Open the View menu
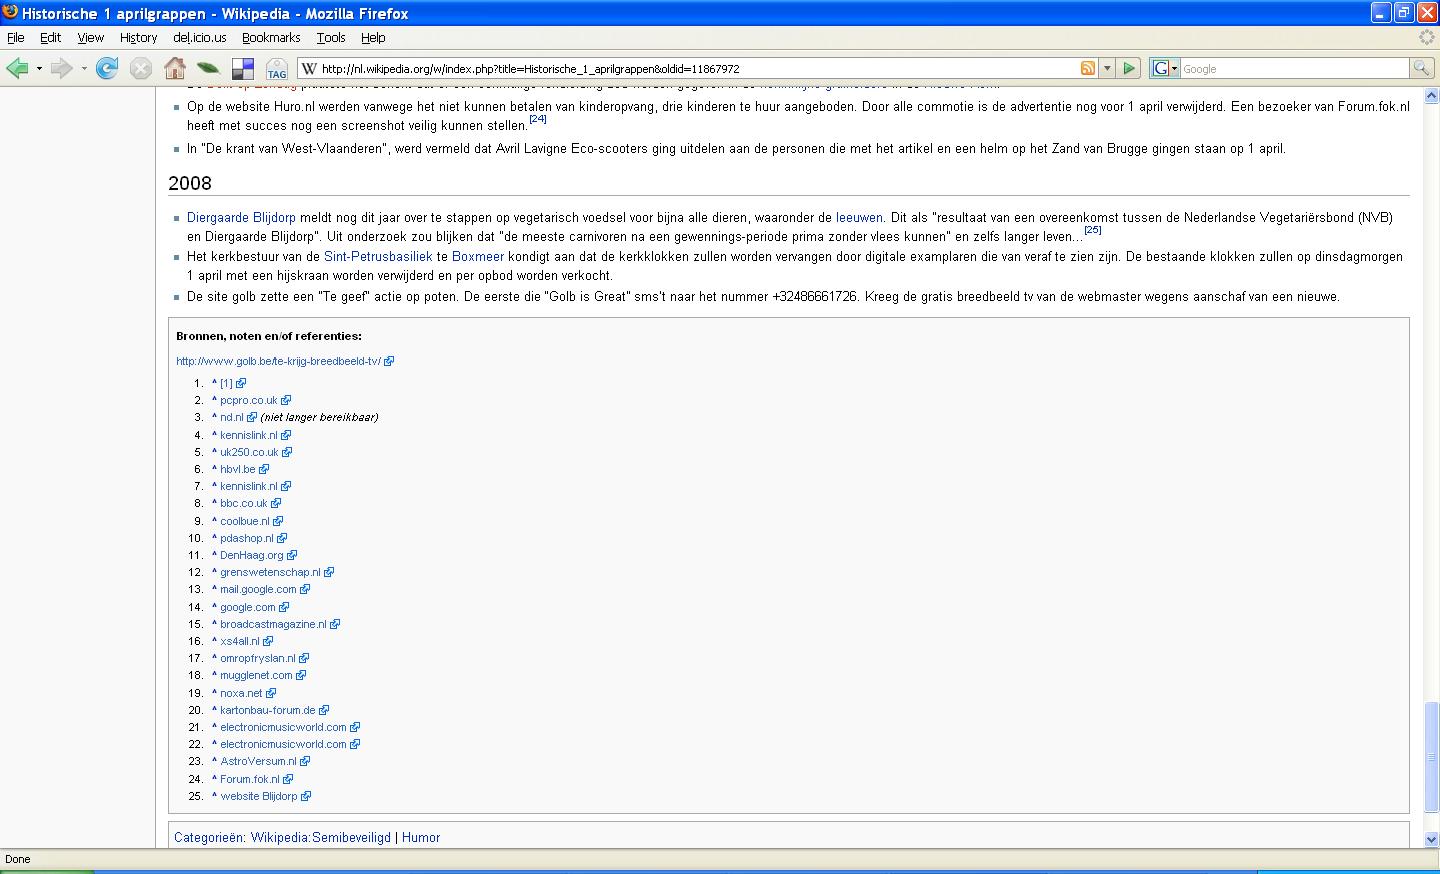 (91, 37)
